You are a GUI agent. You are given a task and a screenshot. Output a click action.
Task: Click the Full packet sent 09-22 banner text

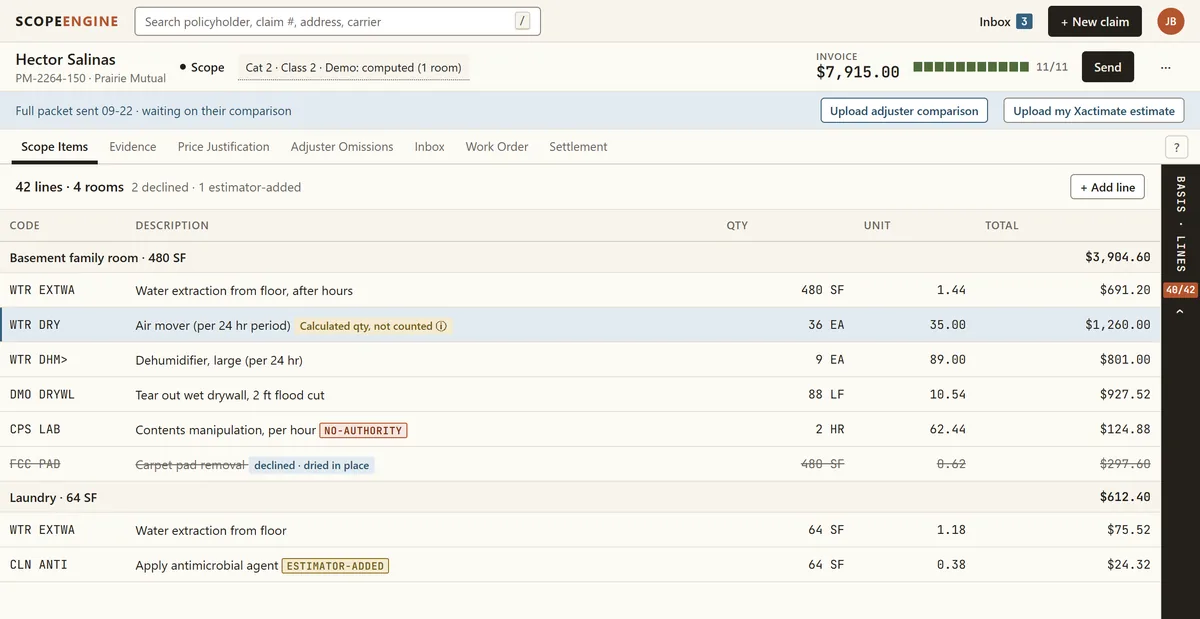[153, 111]
